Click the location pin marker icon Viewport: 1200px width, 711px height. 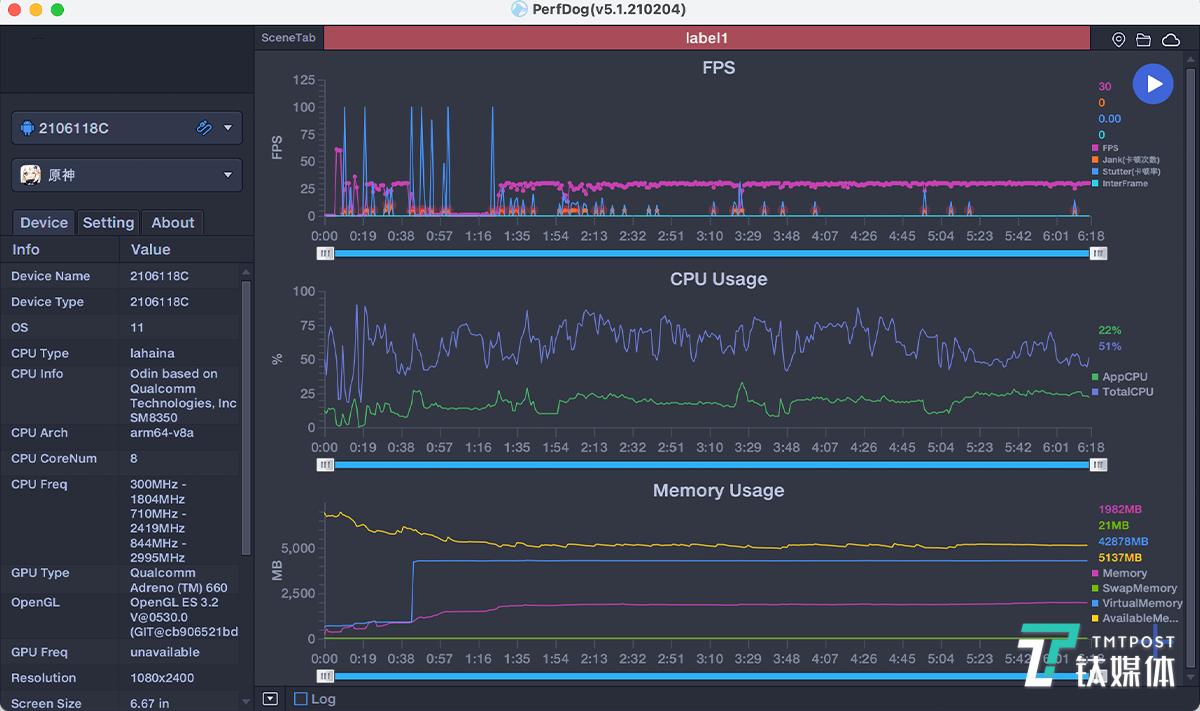click(1118, 39)
